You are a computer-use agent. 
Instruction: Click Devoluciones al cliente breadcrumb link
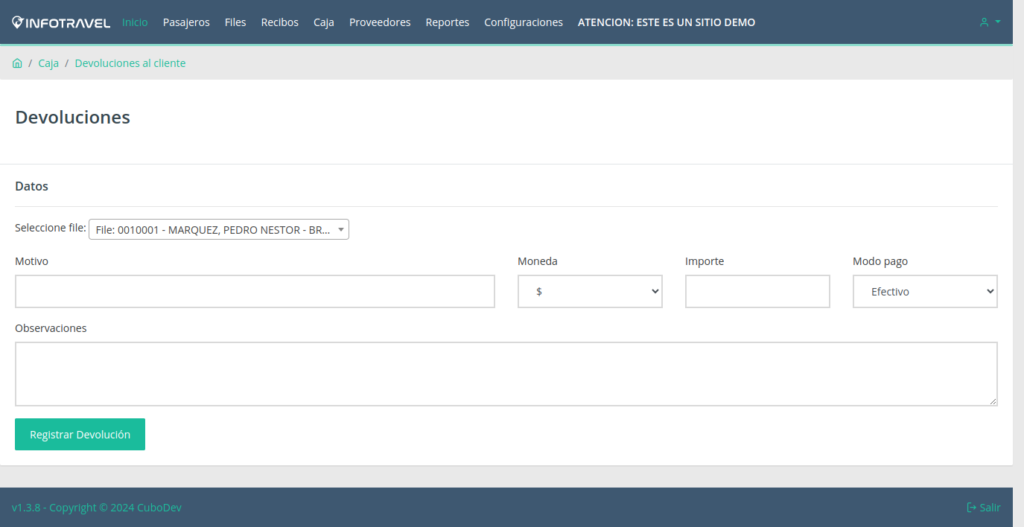(130, 63)
